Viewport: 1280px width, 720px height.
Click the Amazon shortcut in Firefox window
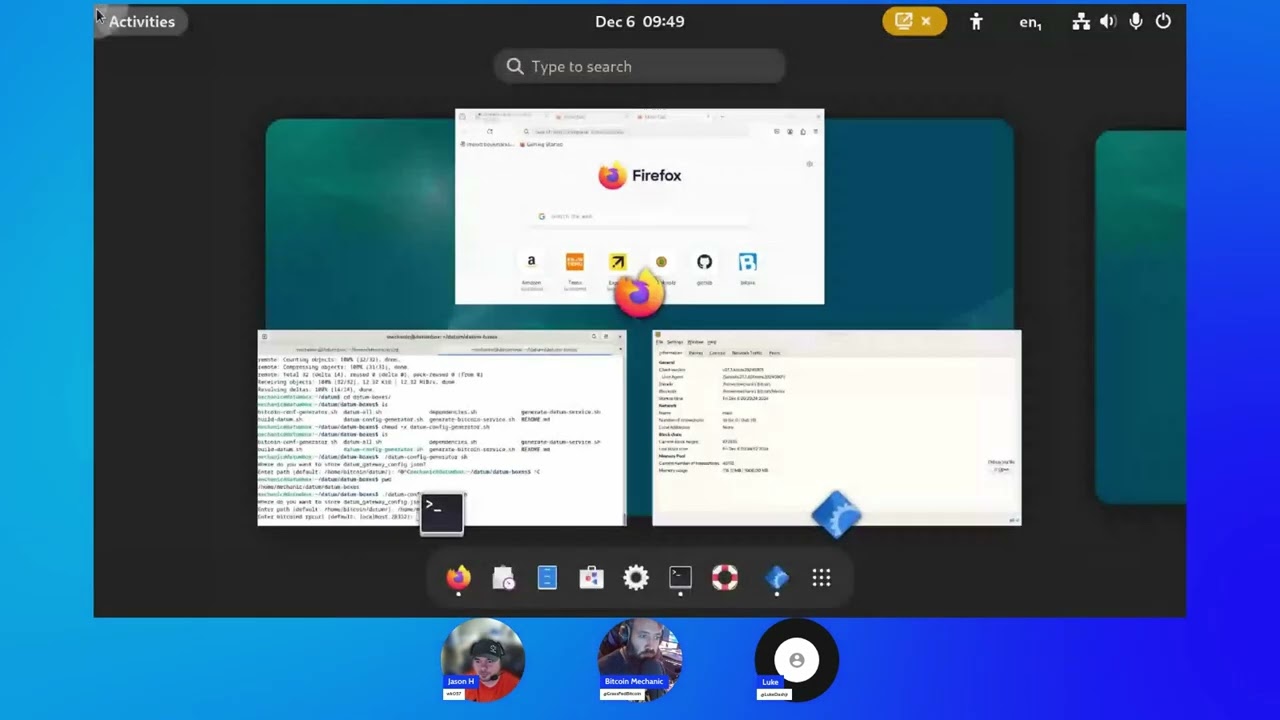coord(531,262)
